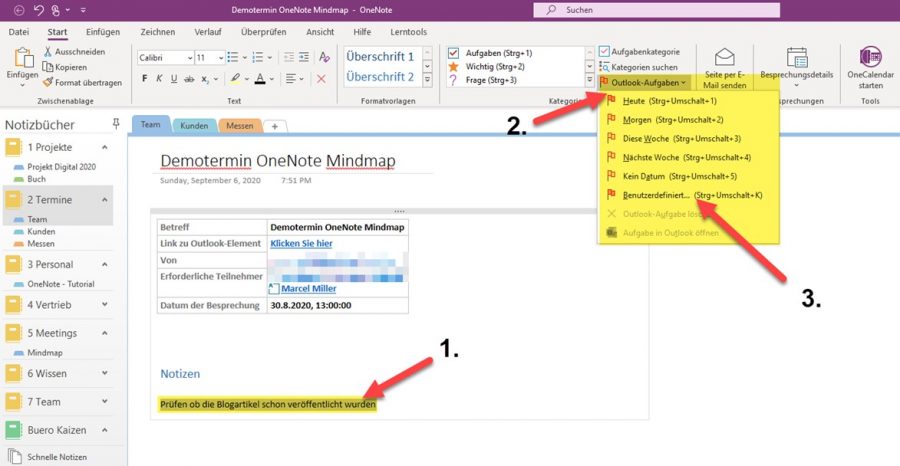Screen dimensions: 900x466
Task: Increase the indent level
Action: (304, 57)
